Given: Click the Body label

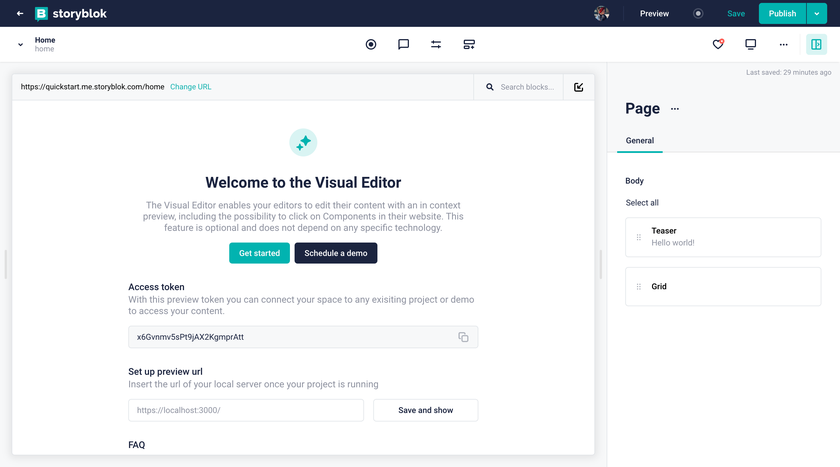Looking at the screenshot, I should (634, 181).
